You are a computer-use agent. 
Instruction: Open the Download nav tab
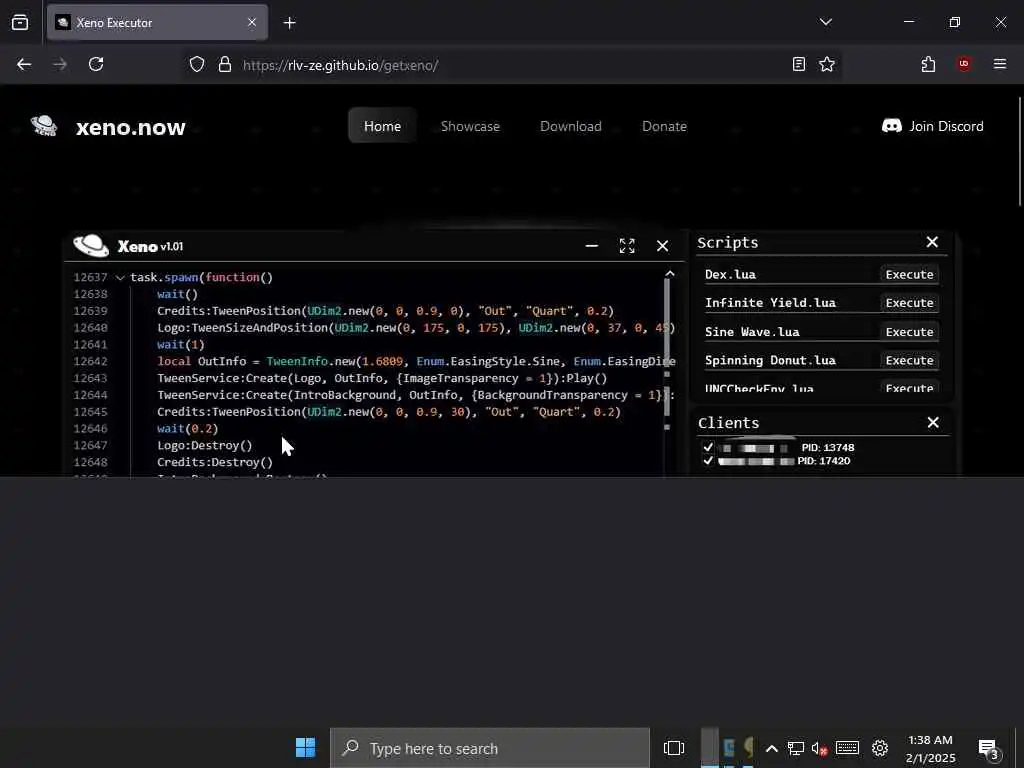click(x=571, y=126)
